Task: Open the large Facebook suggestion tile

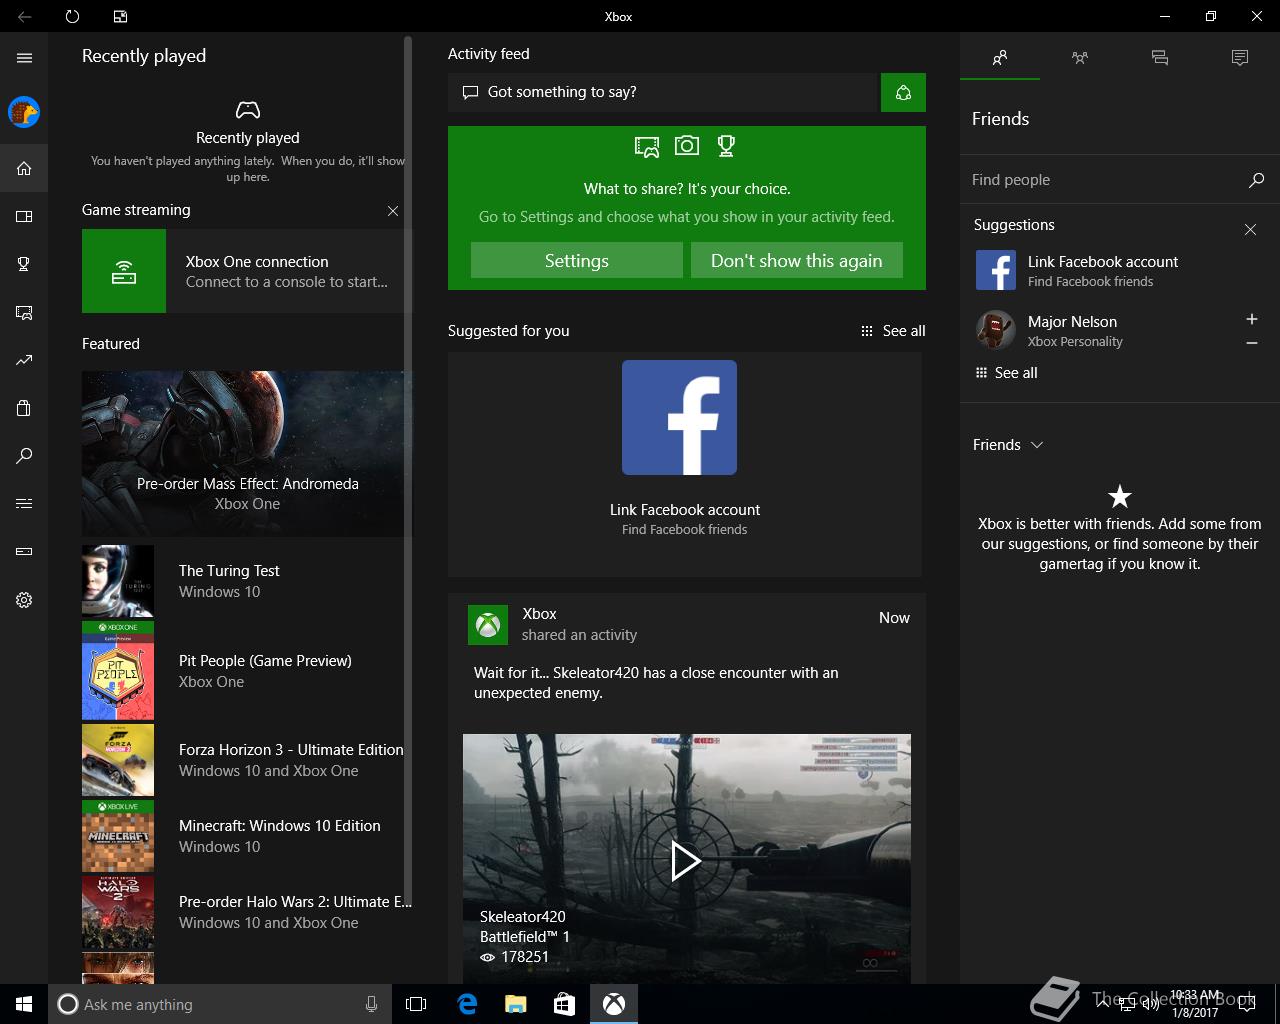Action: tap(685, 464)
